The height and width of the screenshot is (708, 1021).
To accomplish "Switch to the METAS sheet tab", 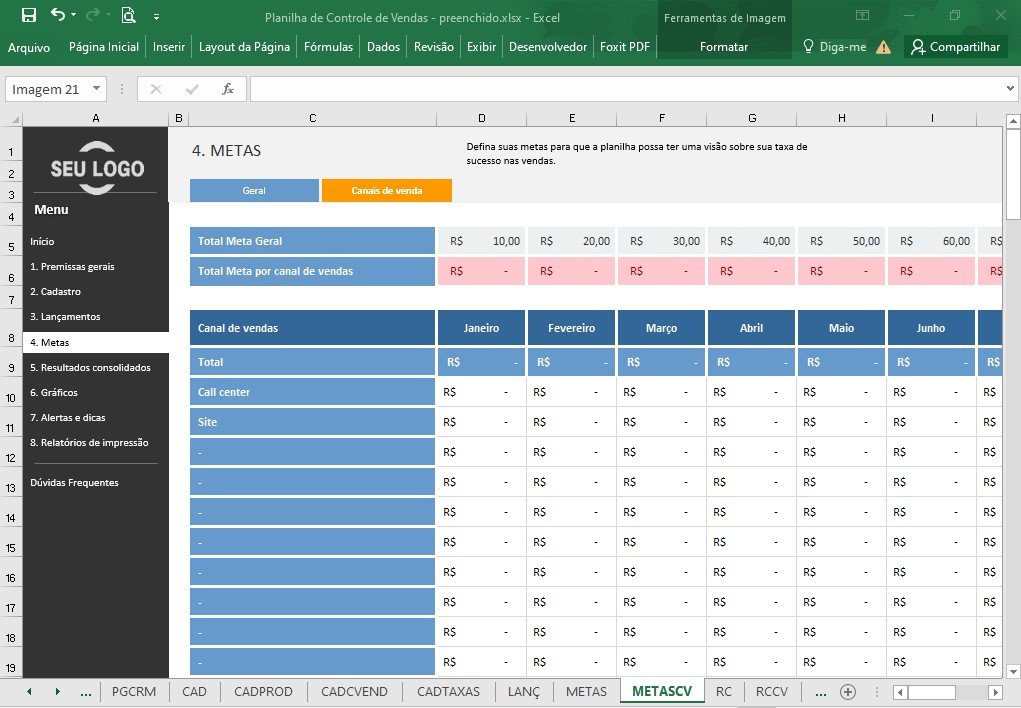I will [586, 692].
